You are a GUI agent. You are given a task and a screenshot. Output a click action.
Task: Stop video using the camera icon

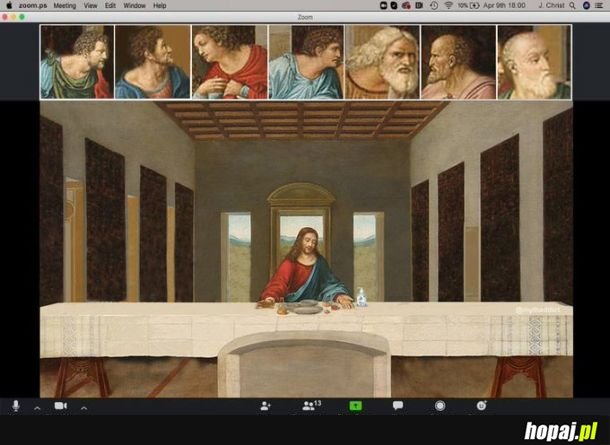[x=60, y=406]
